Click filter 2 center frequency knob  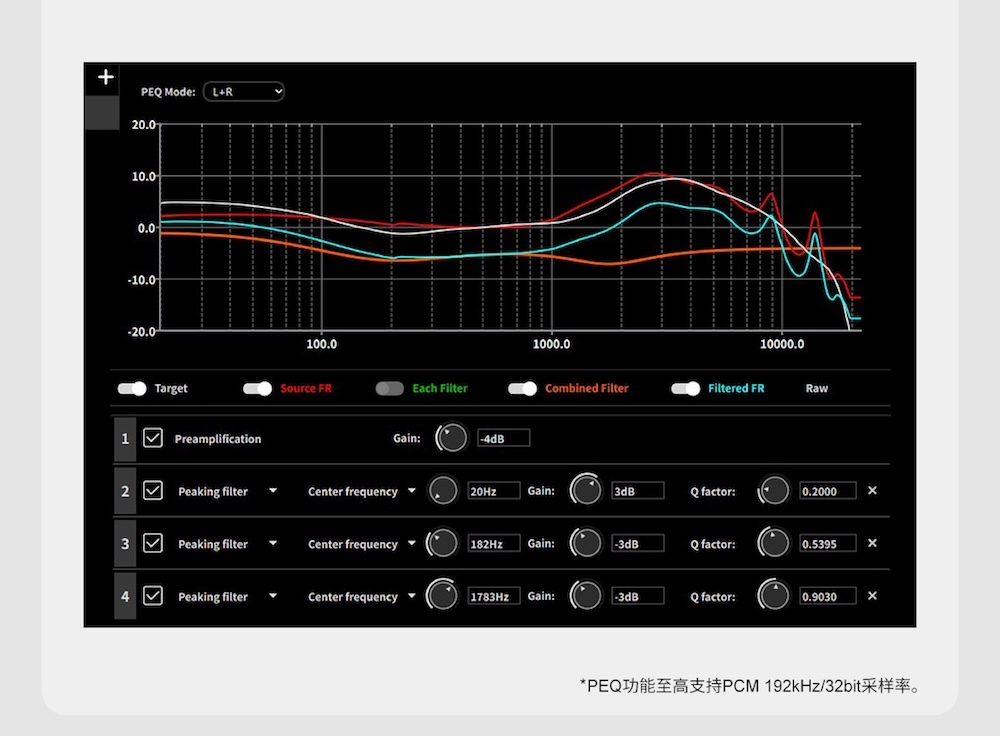[442, 491]
